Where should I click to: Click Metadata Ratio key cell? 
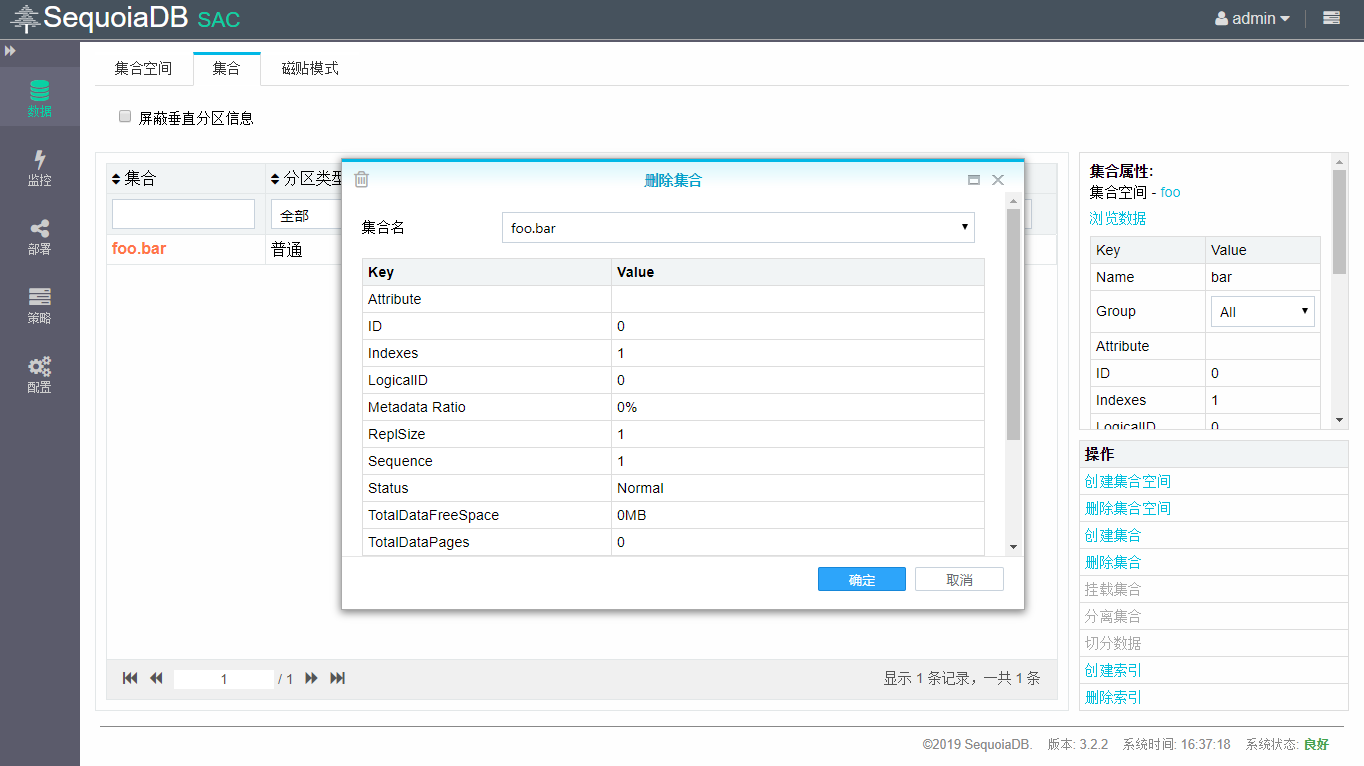[x=487, y=407]
